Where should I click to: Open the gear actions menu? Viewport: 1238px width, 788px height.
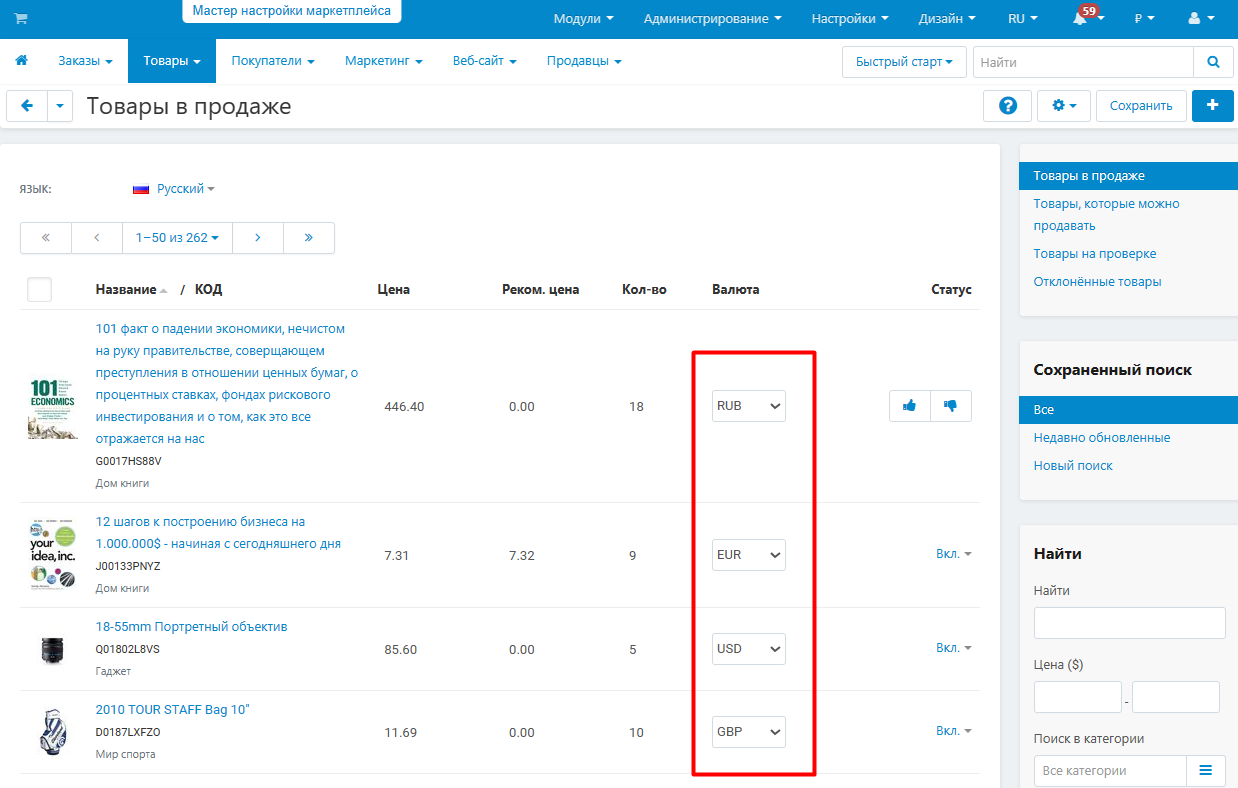pyautogui.click(x=1064, y=106)
